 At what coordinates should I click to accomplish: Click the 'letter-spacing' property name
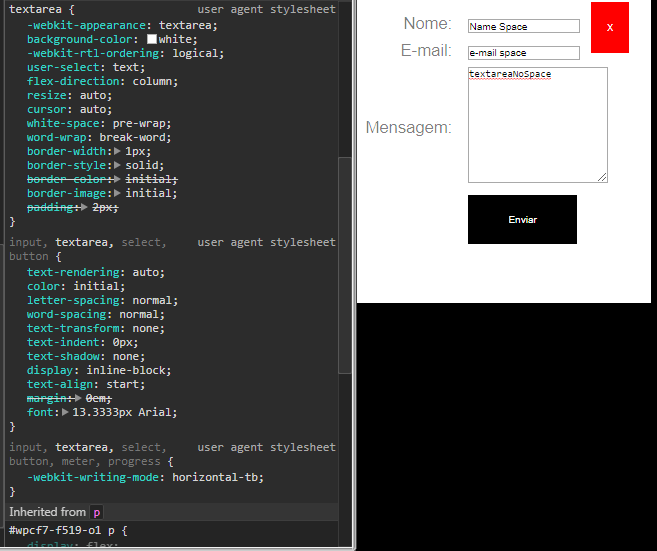click(73, 300)
